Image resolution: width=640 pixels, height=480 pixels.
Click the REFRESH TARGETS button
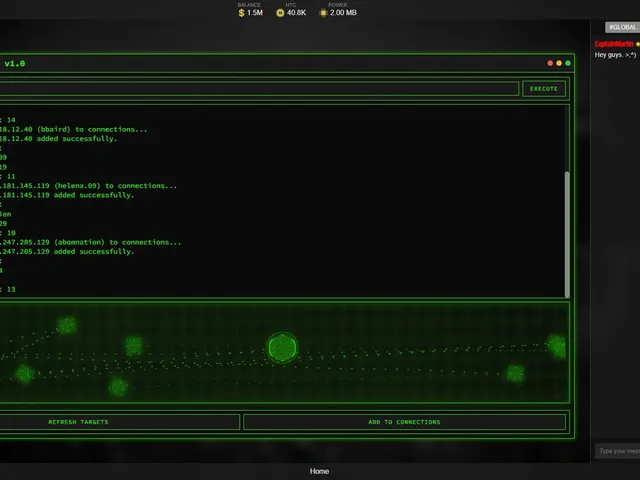point(119,422)
